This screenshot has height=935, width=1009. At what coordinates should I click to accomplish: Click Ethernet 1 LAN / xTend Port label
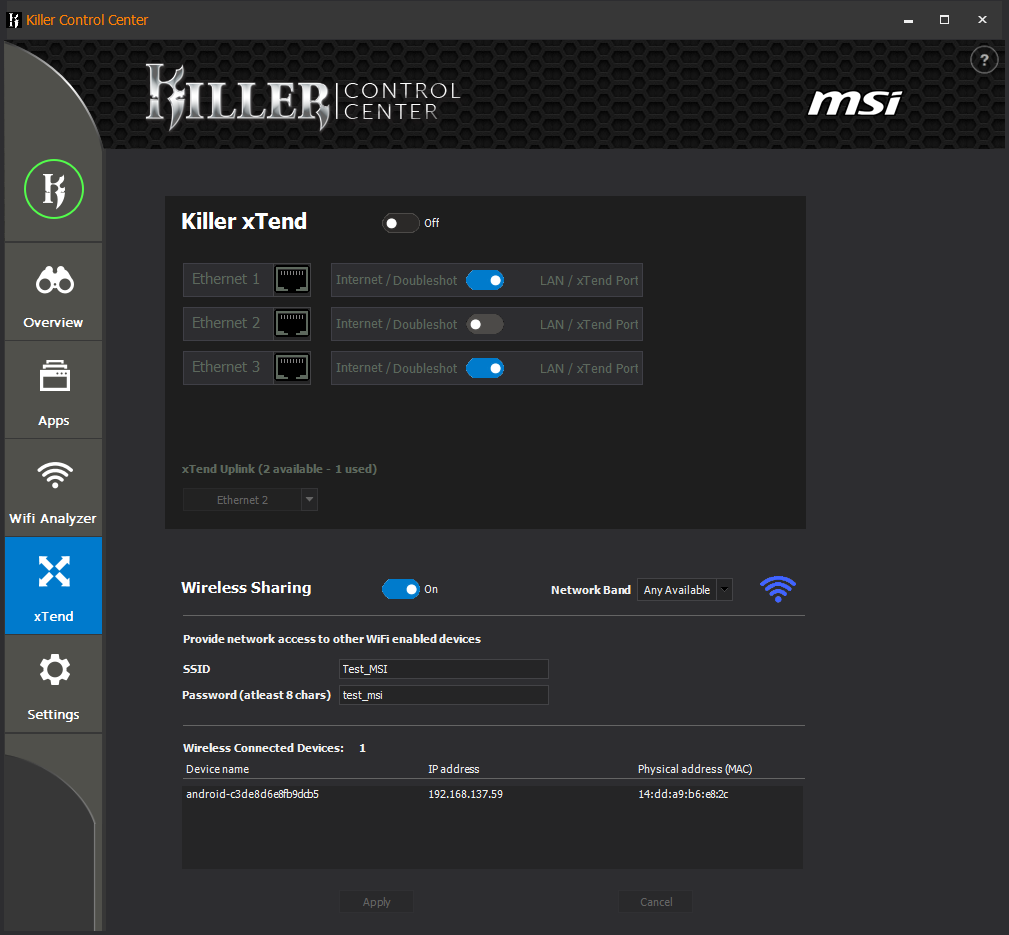(589, 281)
